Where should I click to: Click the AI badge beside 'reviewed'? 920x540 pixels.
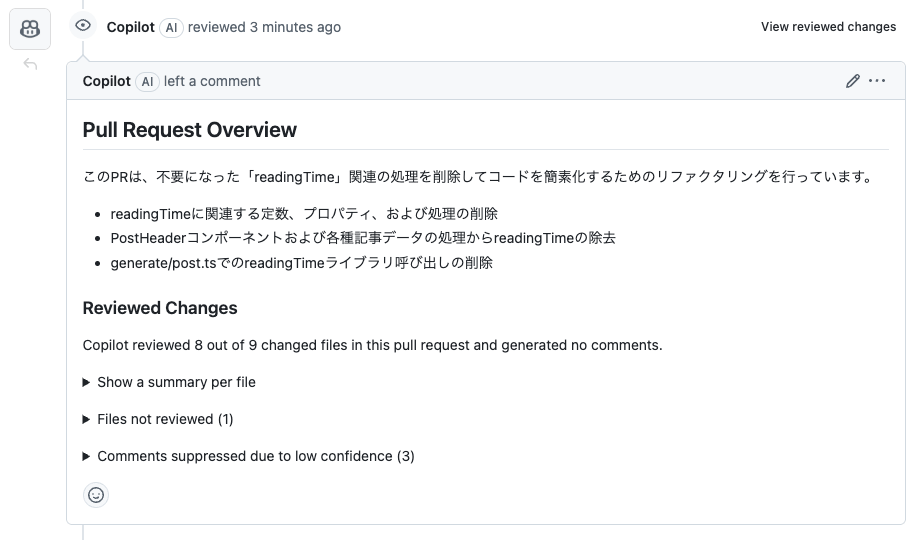click(x=171, y=28)
